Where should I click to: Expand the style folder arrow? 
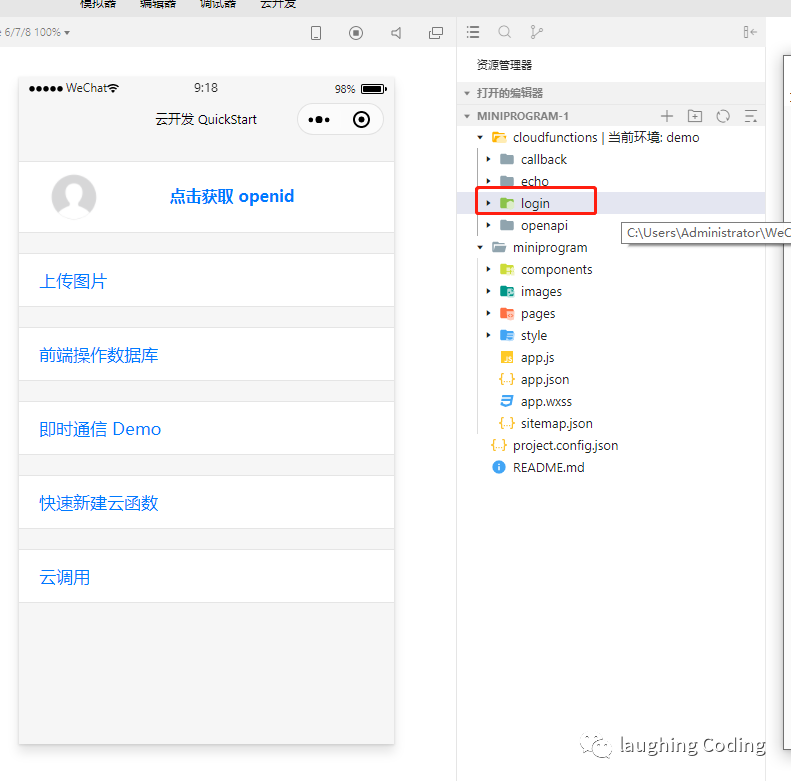(488, 335)
